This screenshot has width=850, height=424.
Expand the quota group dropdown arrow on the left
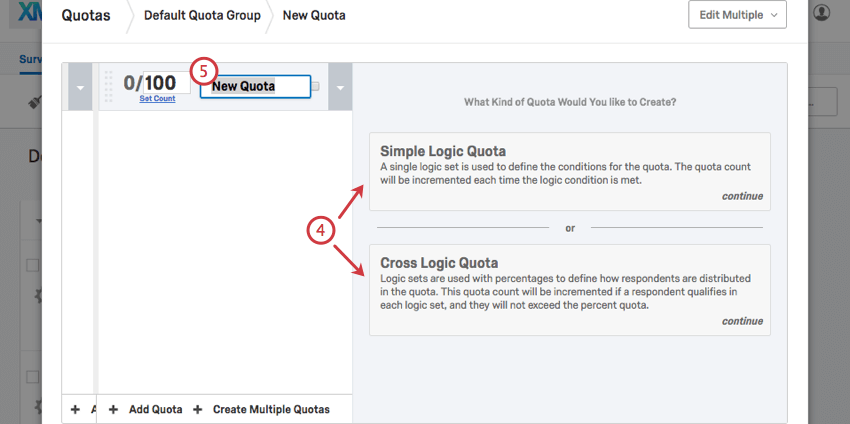coord(80,87)
